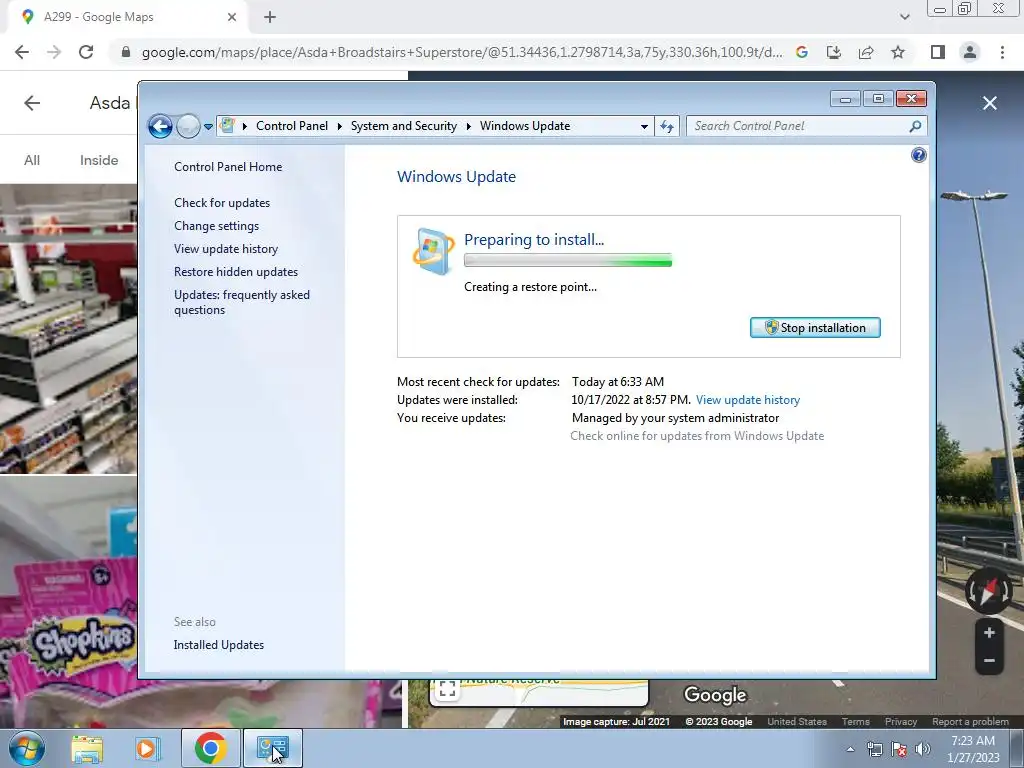Open Privacy link in Maps footer
1024x768 pixels.
pos(901,722)
